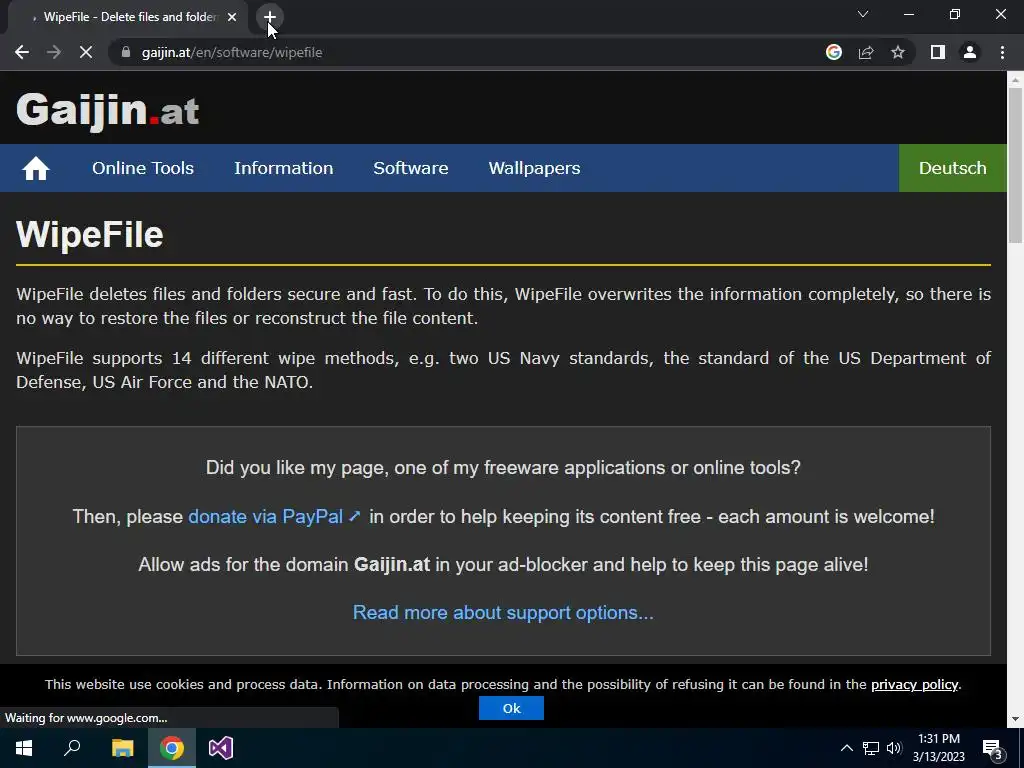Image resolution: width=1024 pixels, height=768 pixels.
Task: Go back to previous page
Action: click(x=22, y=52)
